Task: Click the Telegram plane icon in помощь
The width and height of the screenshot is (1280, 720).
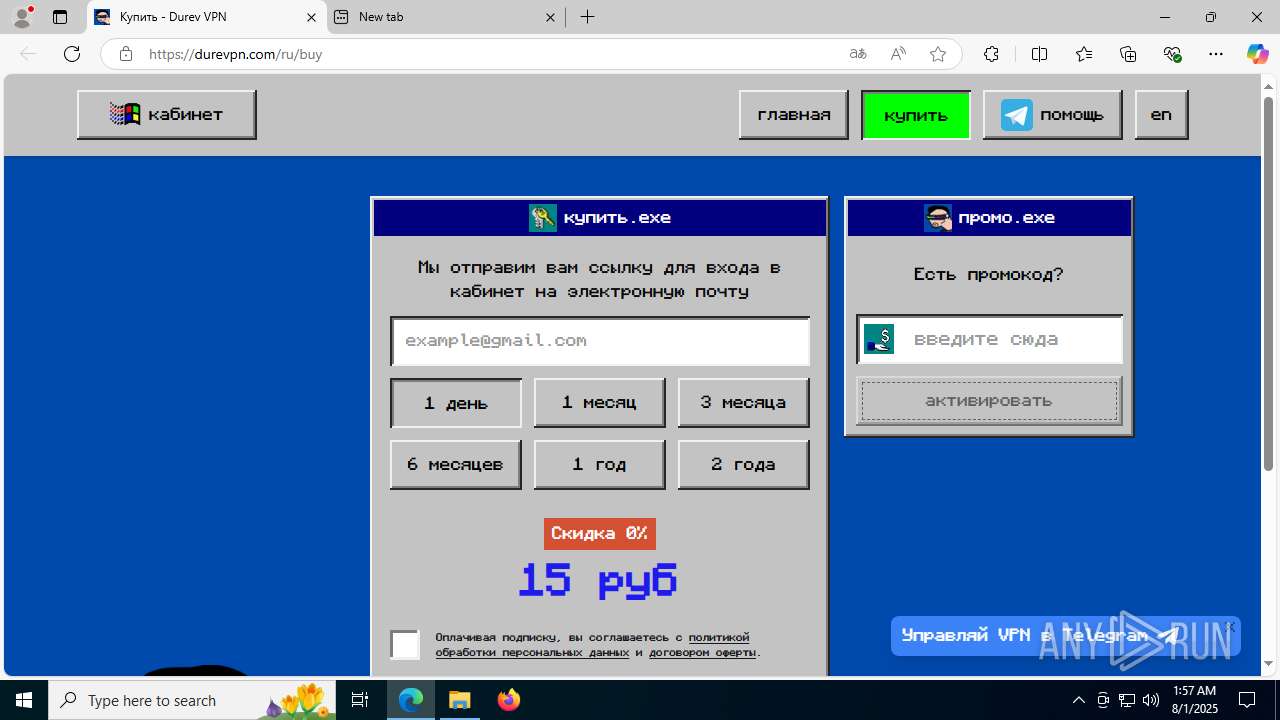Action: pos(1016,114)
